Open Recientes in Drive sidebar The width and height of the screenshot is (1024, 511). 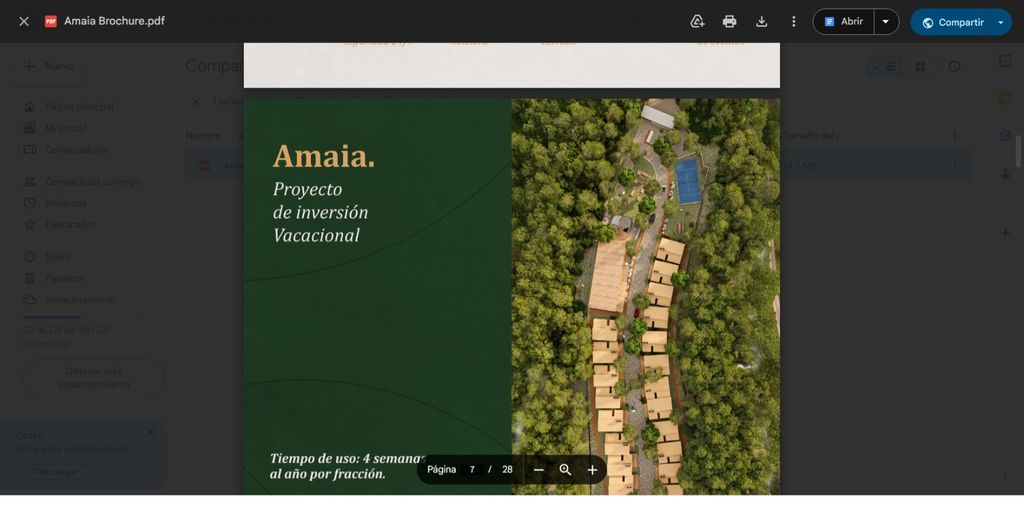(x=65, y=203)
